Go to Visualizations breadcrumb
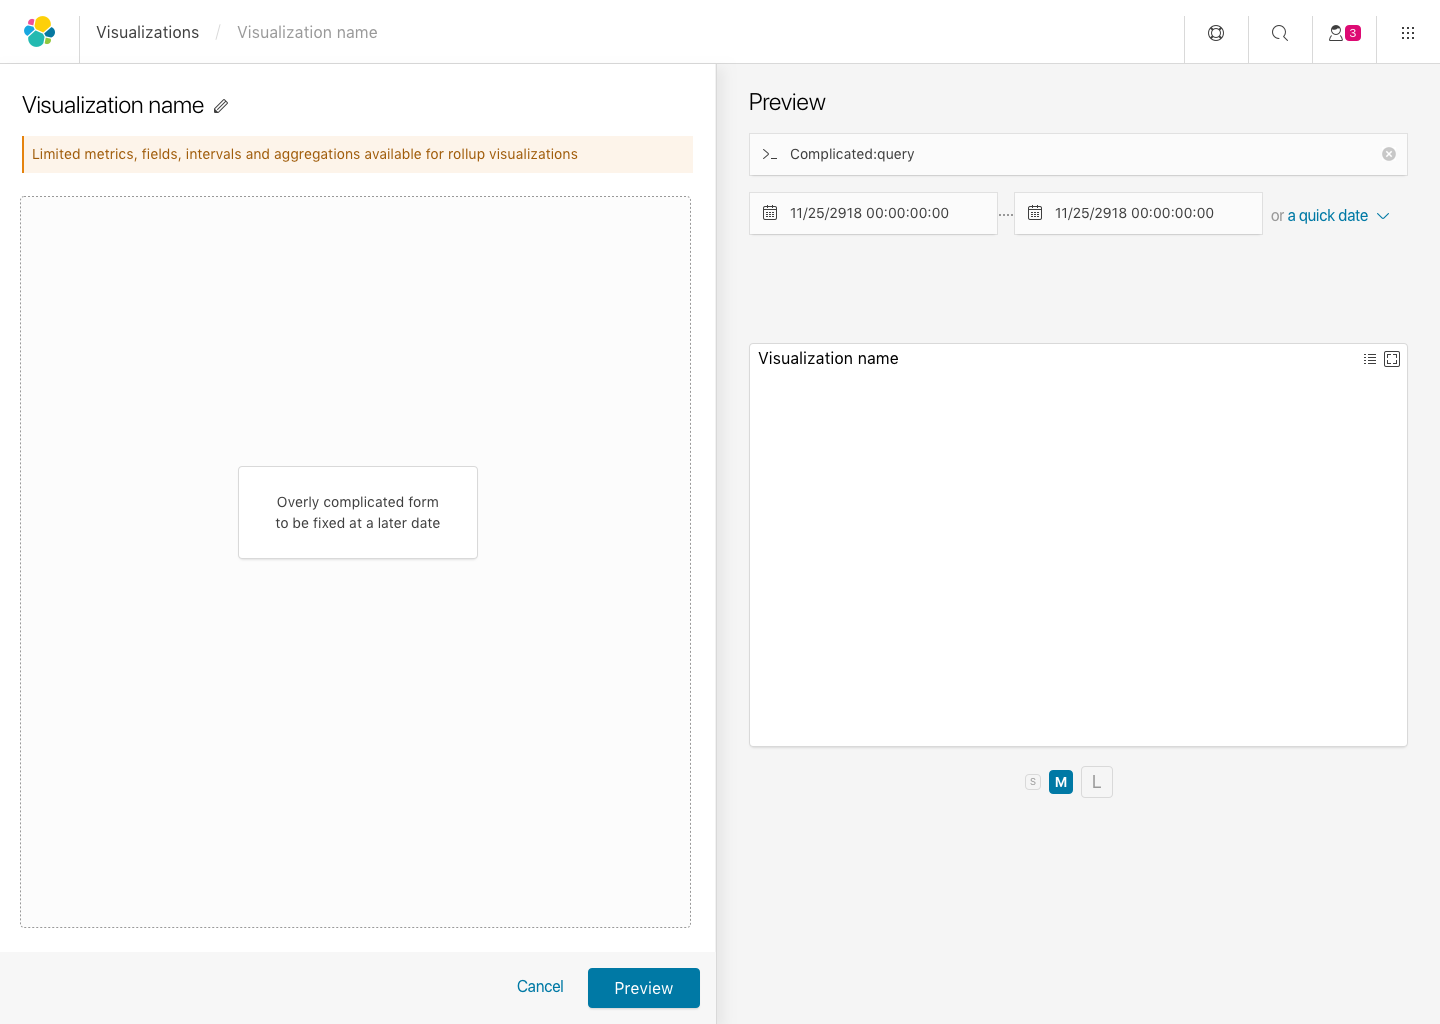Image resolution: width=1440 pixels, height=1024 pixels. point(148,32)
